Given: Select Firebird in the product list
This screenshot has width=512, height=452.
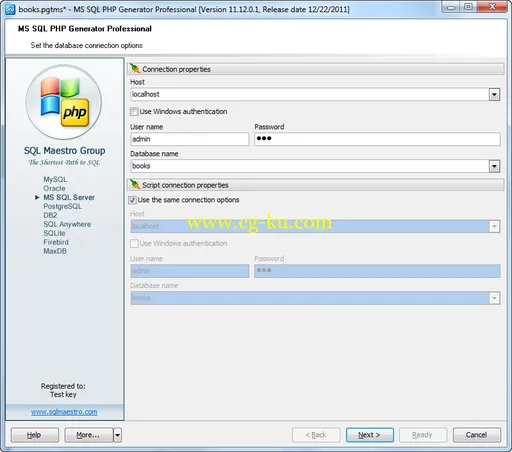Looking at the screenshot, I should 56,242.
